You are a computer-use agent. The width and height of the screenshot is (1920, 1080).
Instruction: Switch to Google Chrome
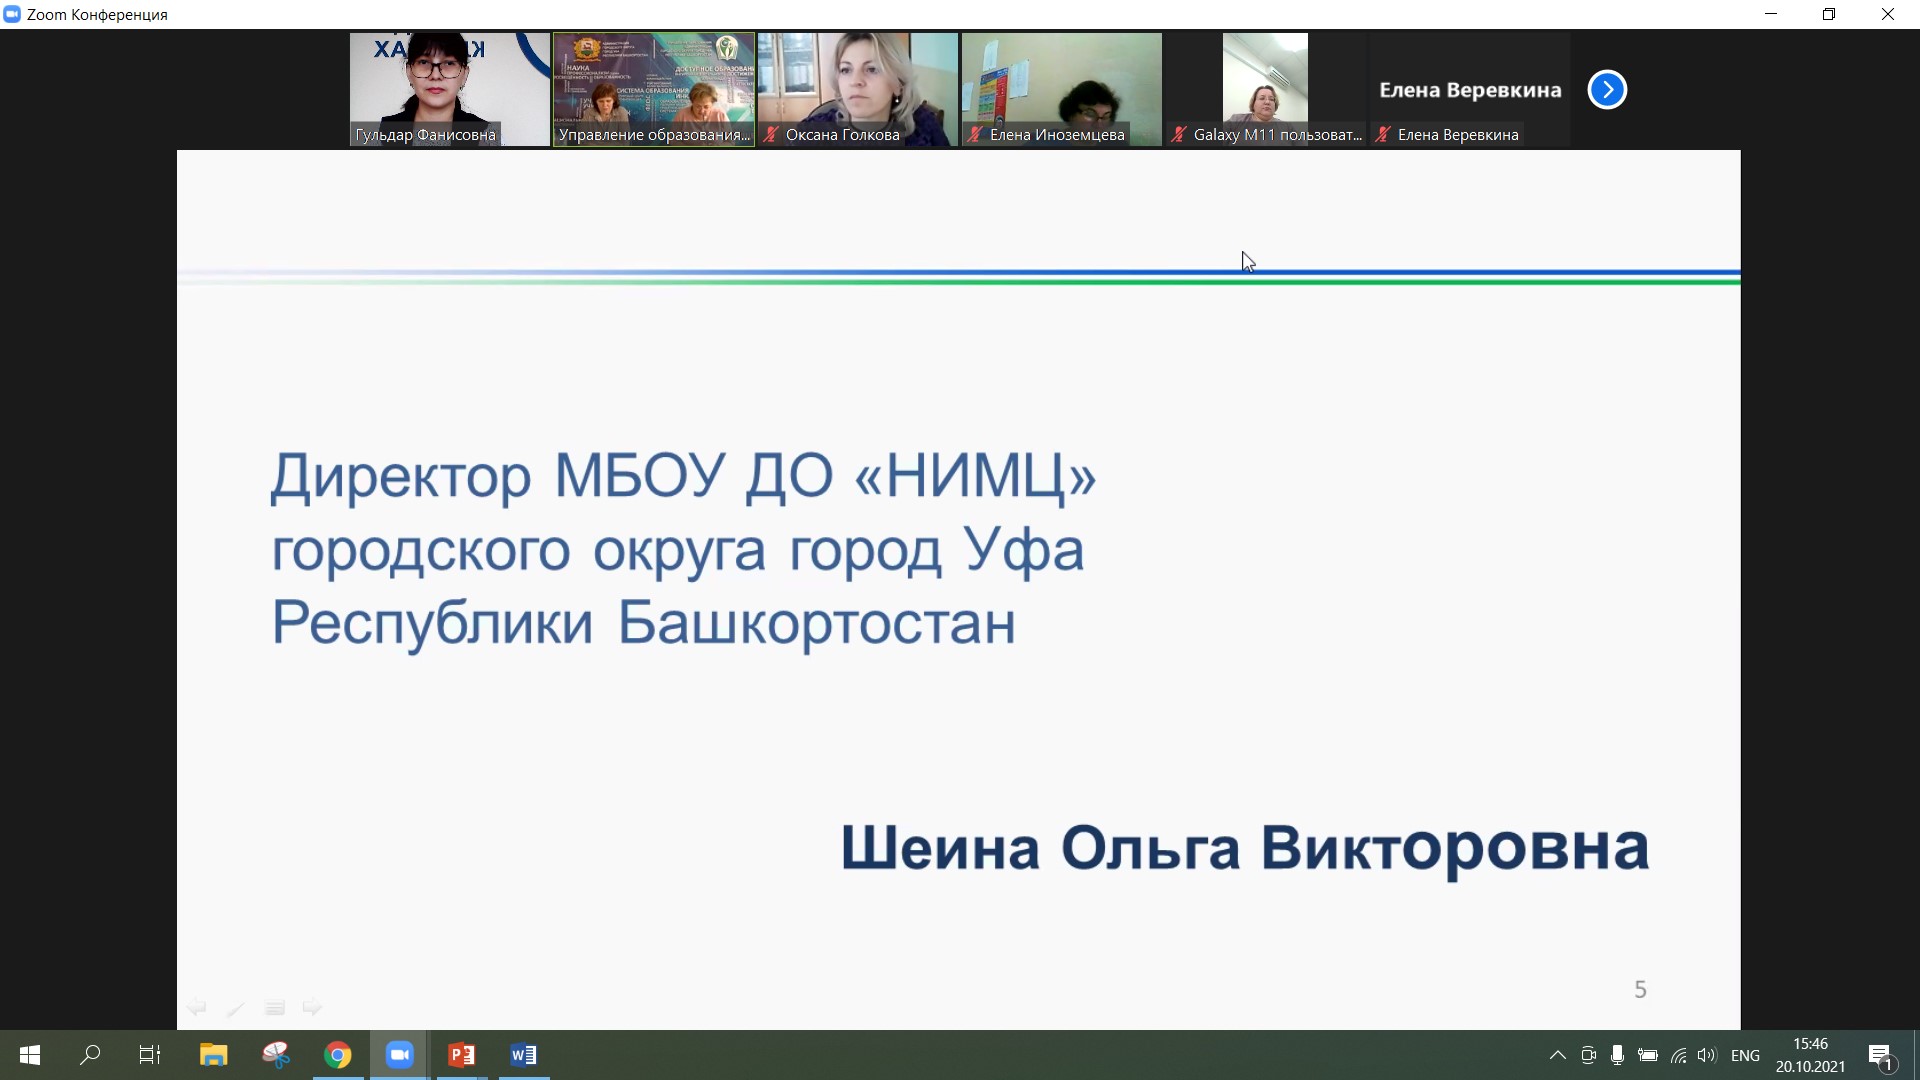coord(338,1055)
